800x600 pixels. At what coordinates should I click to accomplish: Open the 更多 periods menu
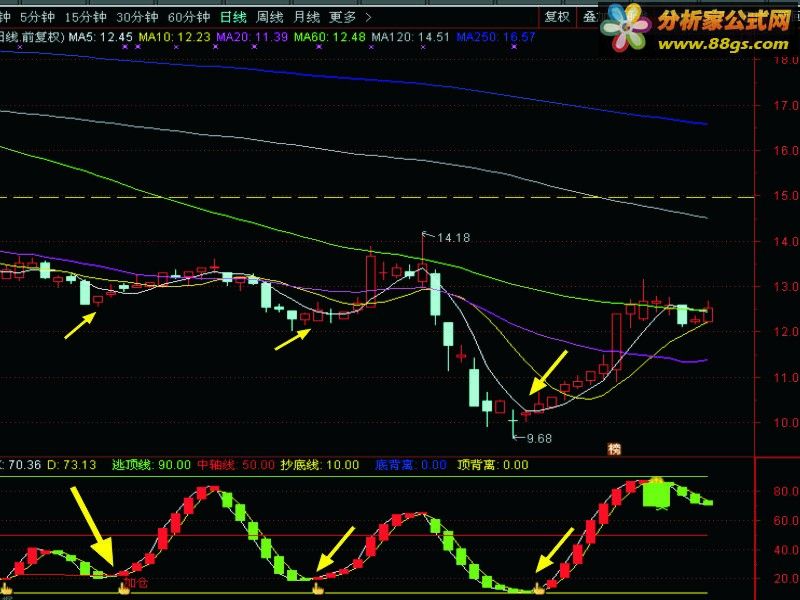(342, 17)
